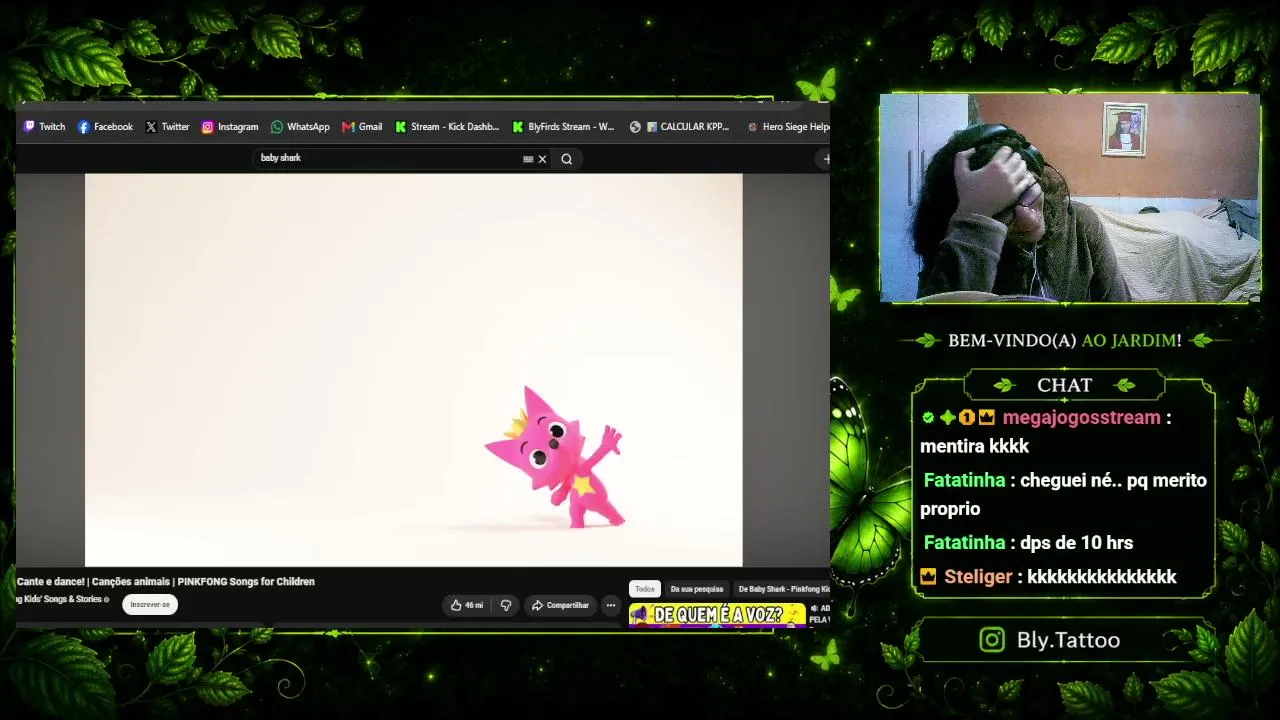
Task: Open the WhatsApp bookmark
Action: (300, 127)
